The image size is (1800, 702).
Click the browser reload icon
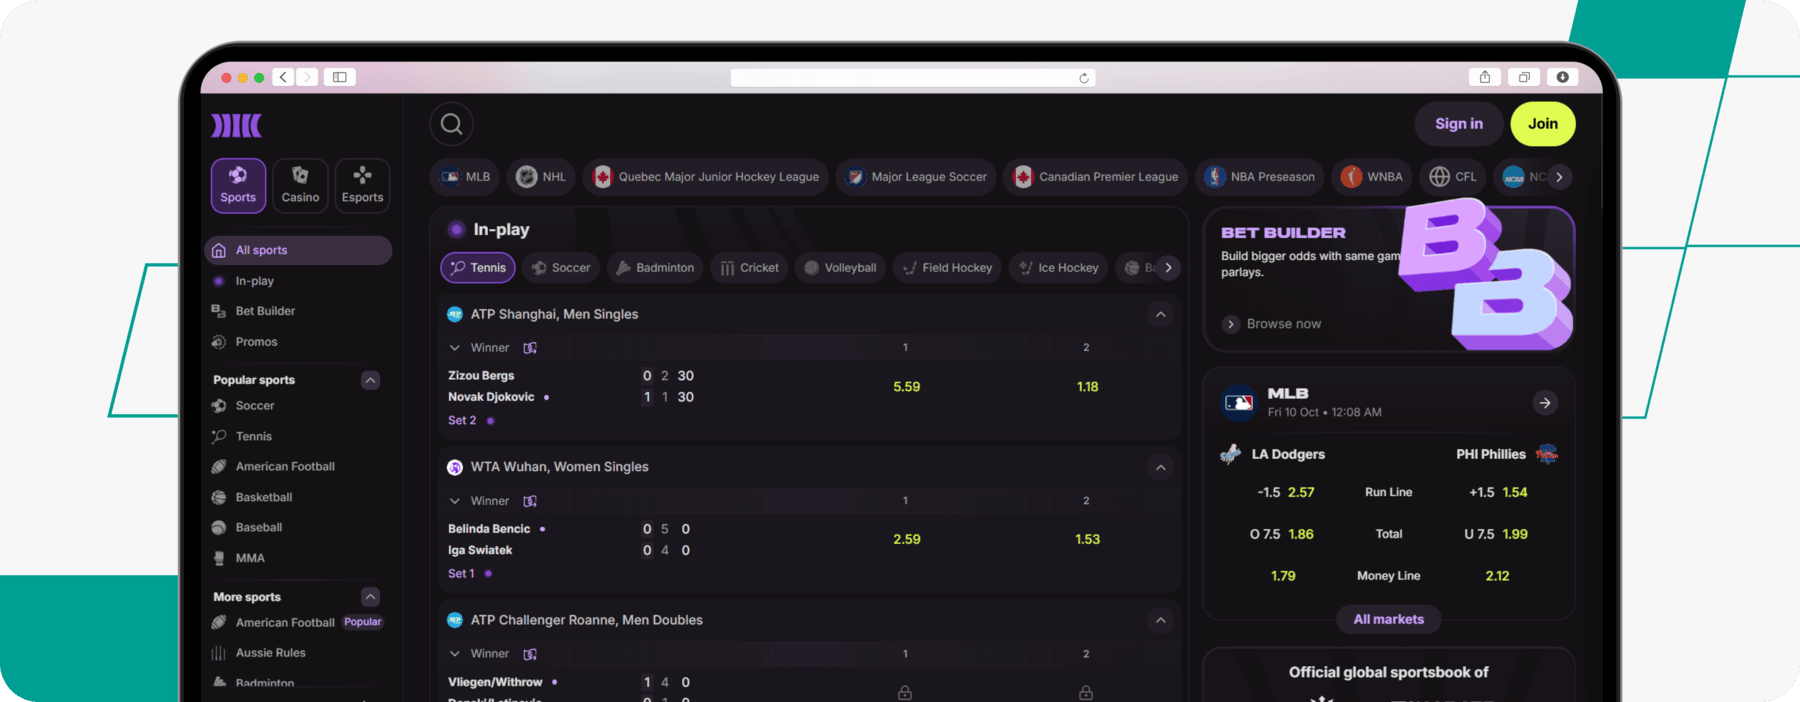[x=1084, y=78]
